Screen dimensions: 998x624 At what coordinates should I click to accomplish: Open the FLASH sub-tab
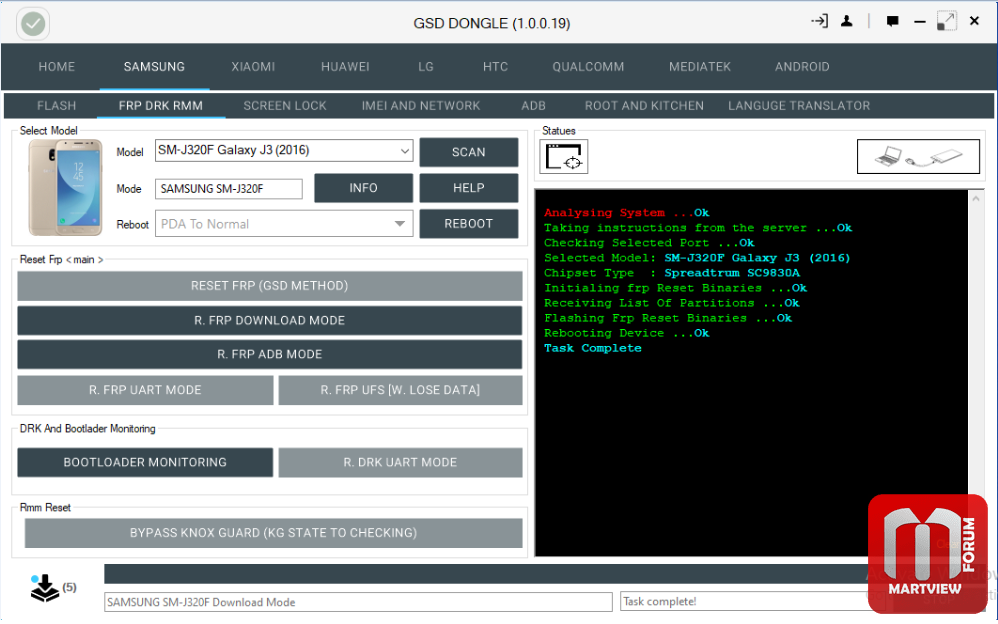(x=57, y=106)
